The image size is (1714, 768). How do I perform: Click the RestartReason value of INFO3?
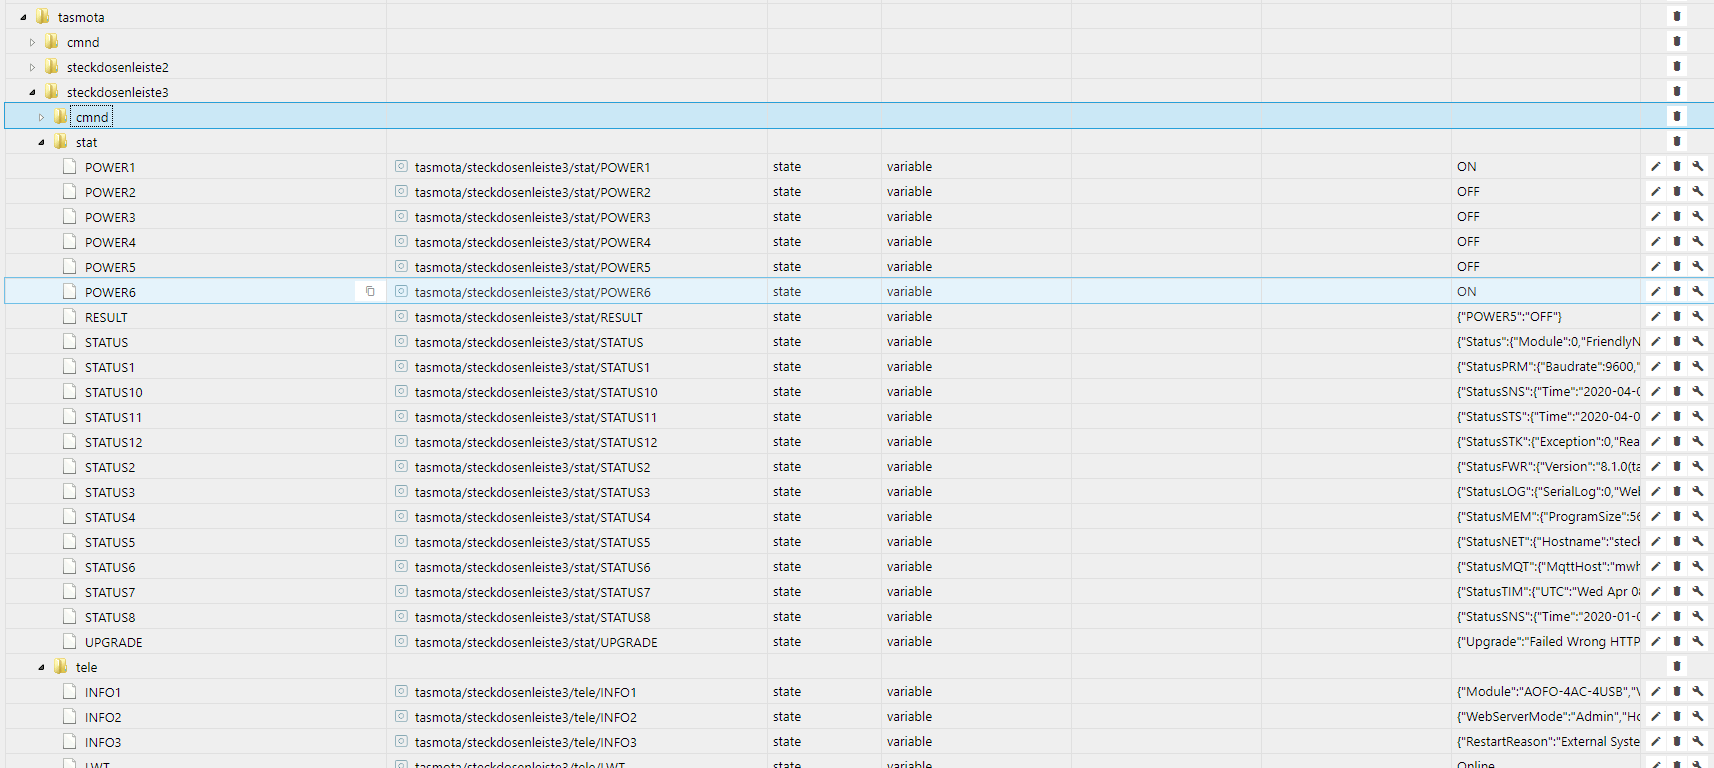1549,742
